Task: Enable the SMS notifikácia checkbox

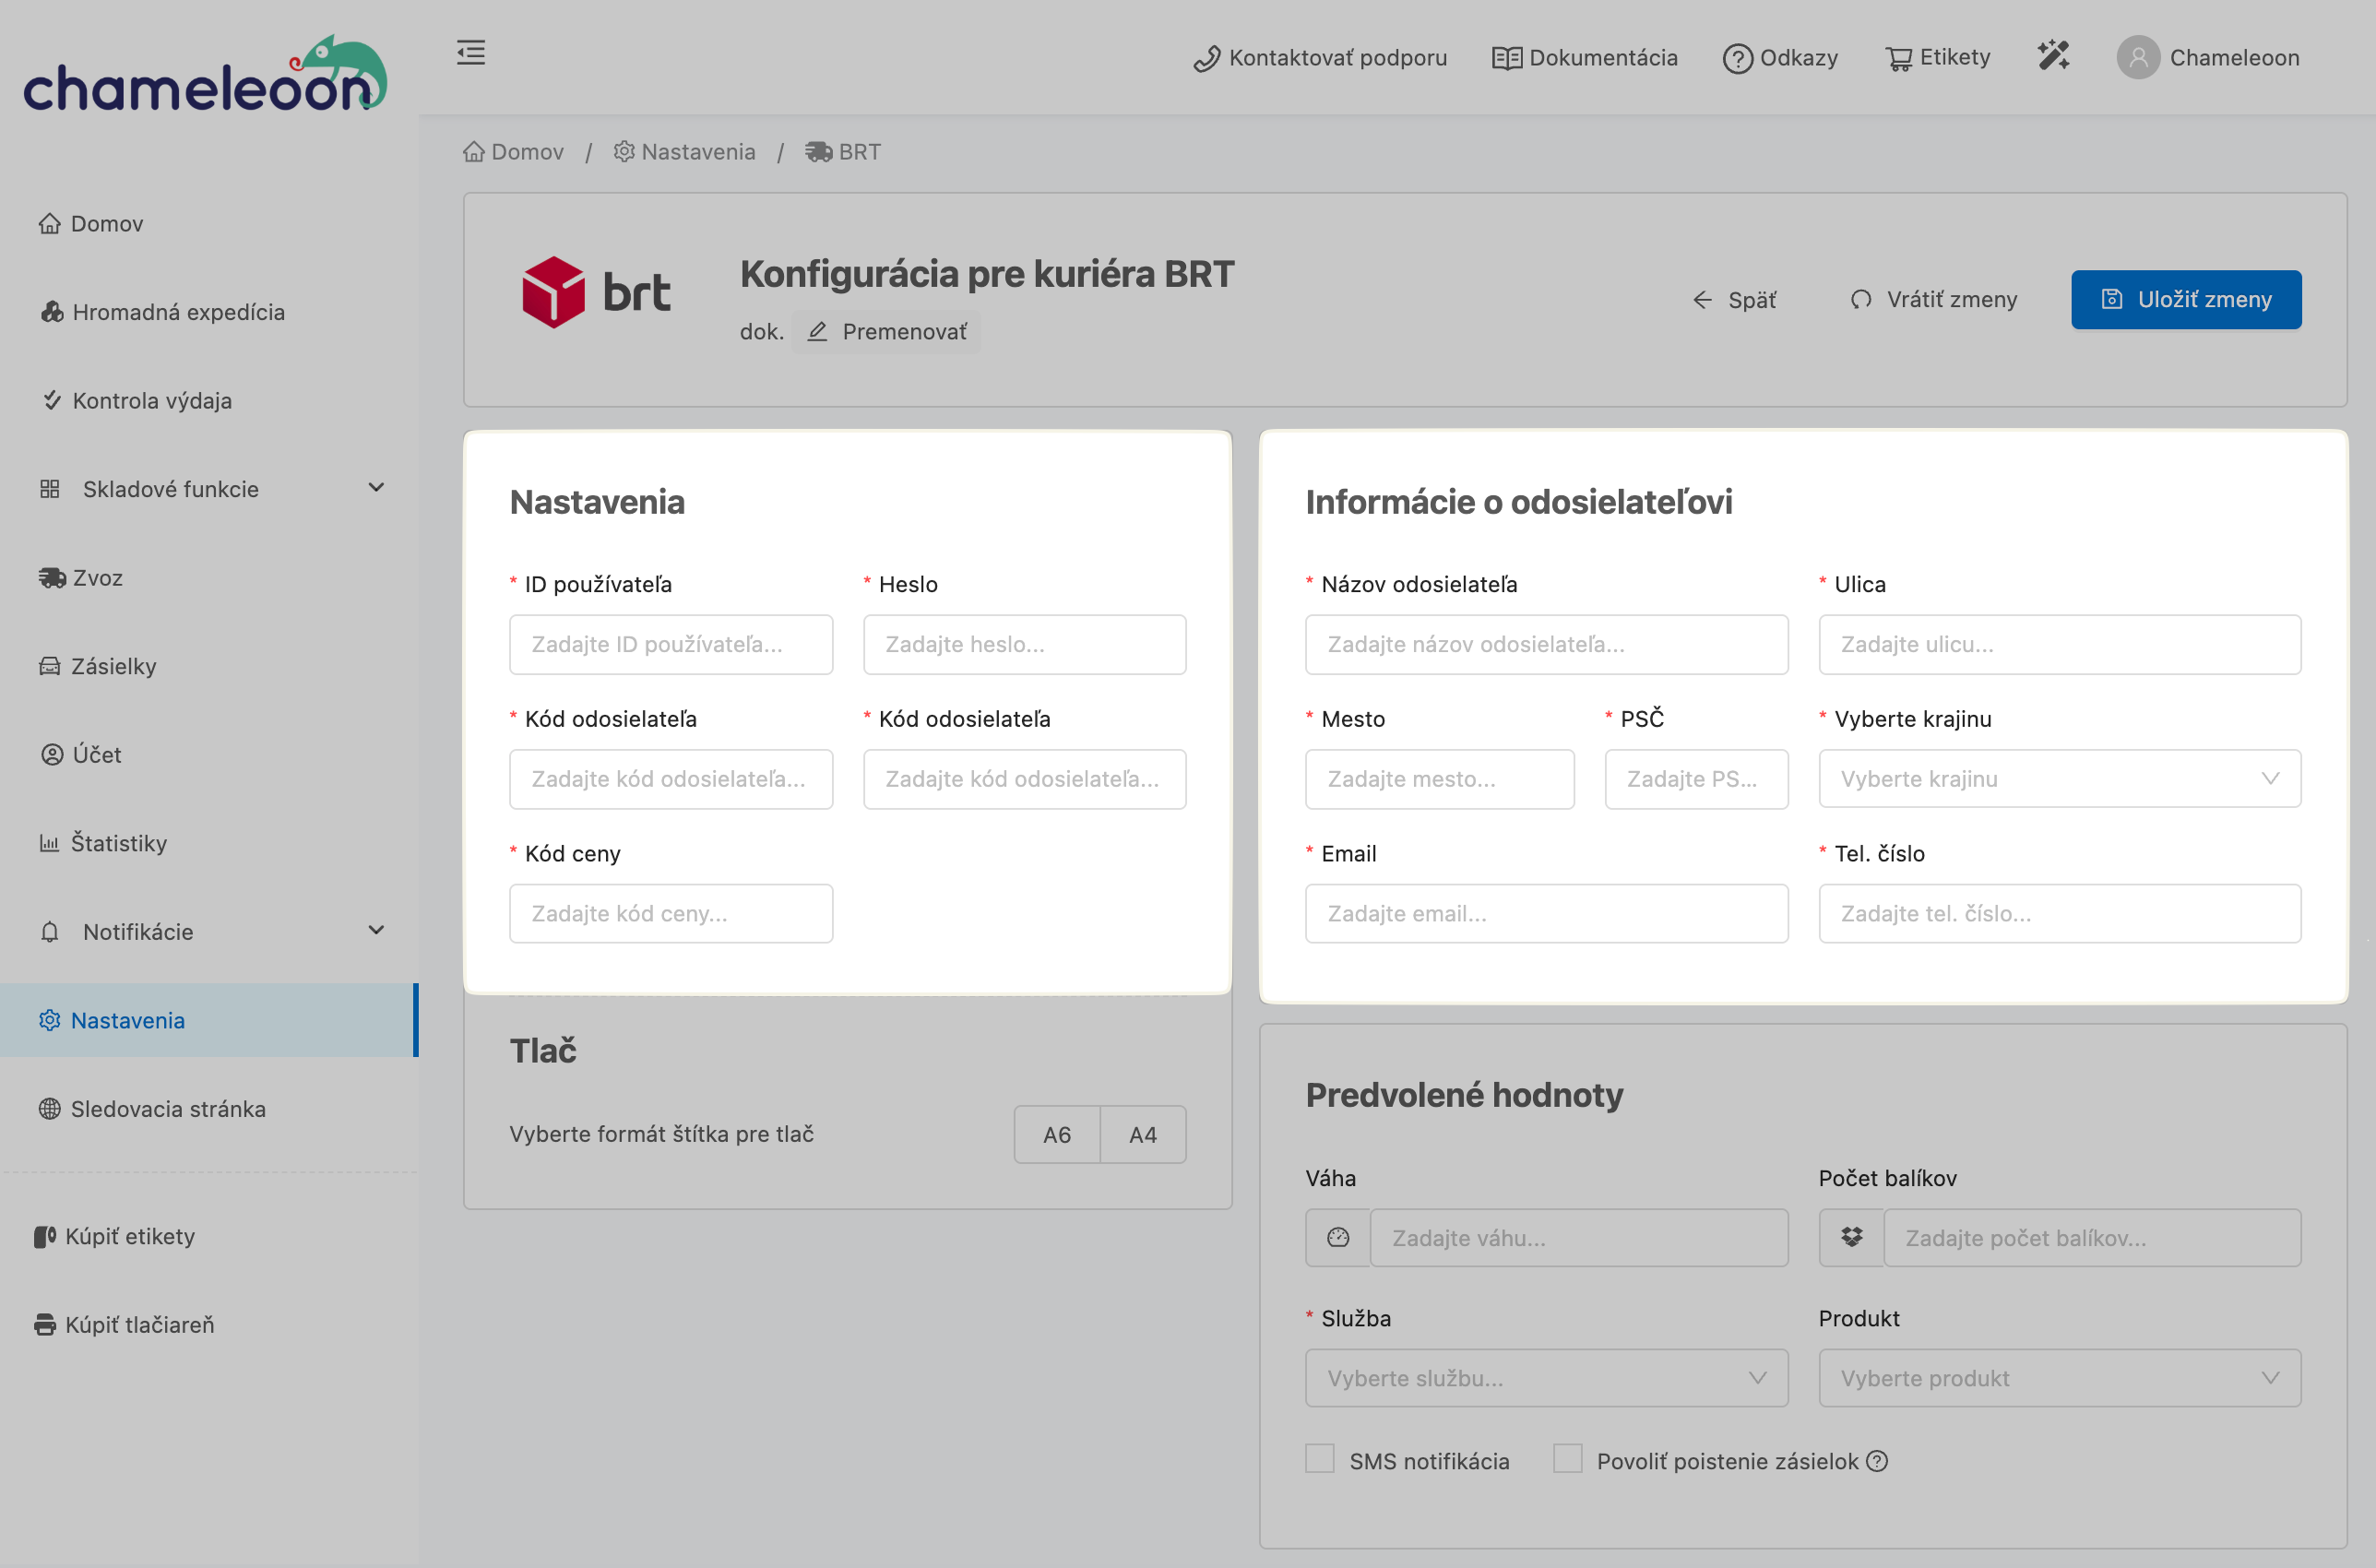Action: point(1320,1459)
